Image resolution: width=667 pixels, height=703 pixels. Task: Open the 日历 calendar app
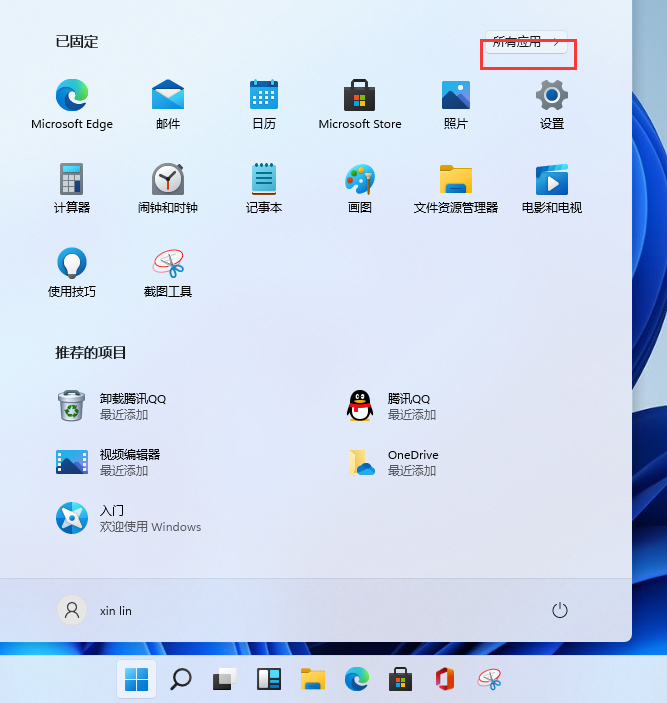click(x=264, y=104)
